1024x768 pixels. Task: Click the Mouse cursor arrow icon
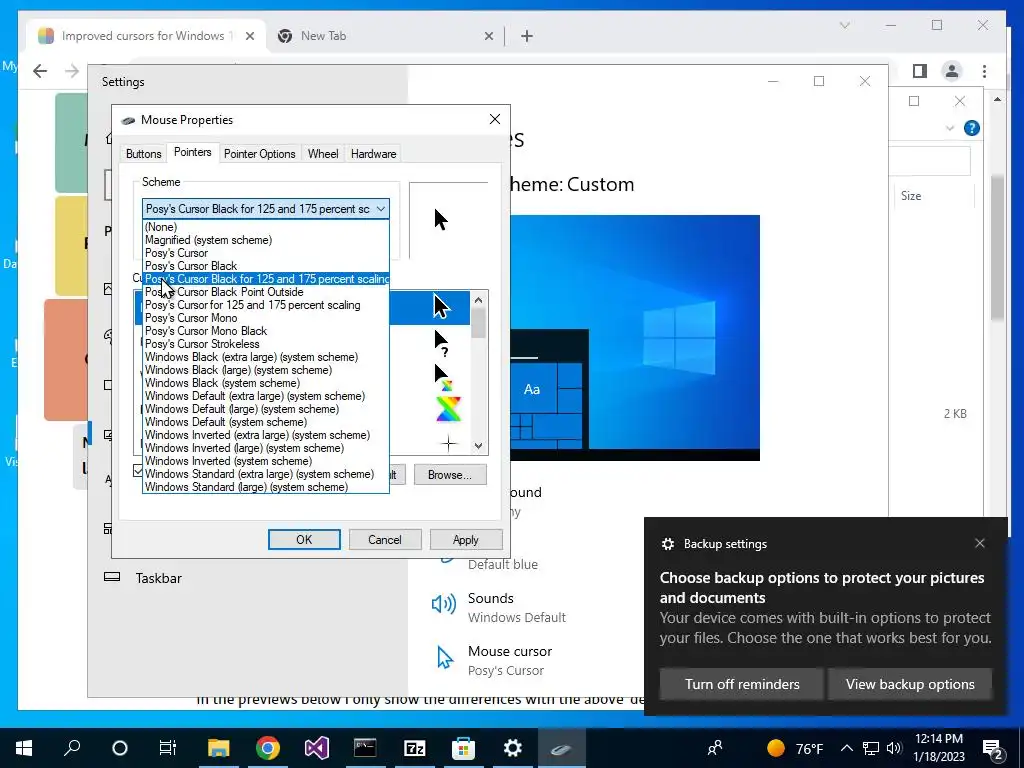445,658
